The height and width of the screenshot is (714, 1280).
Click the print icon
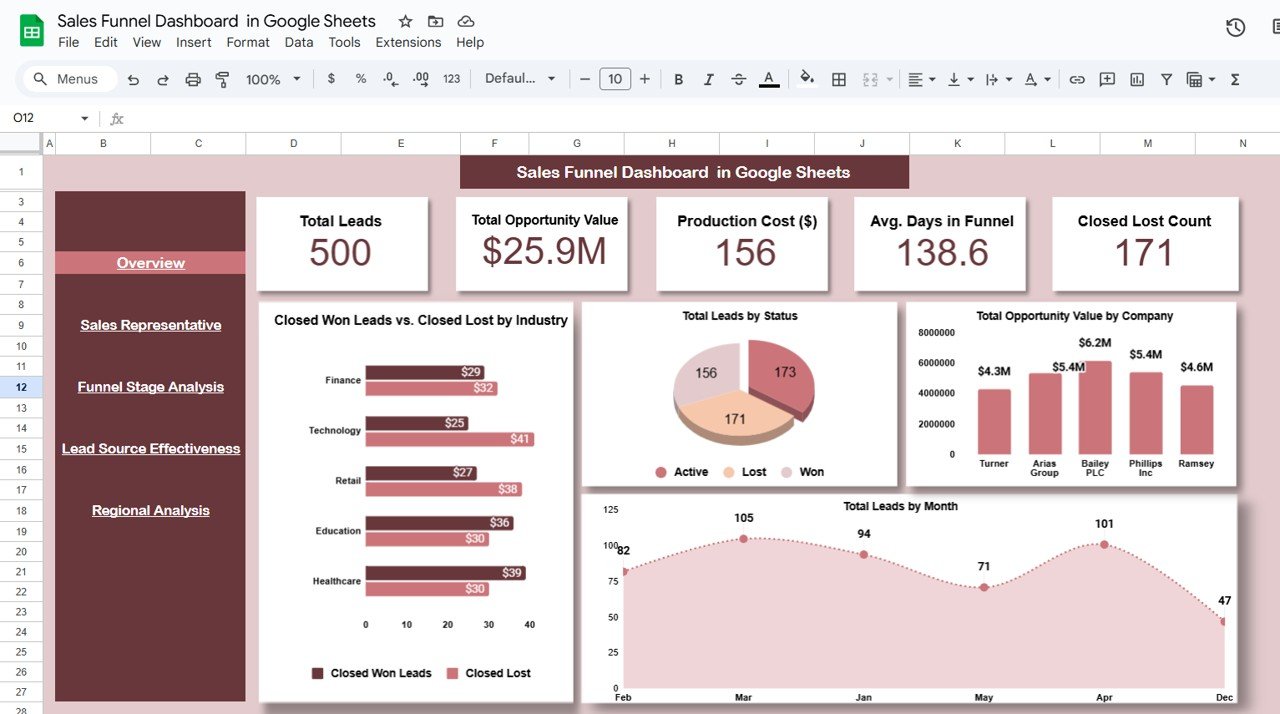193,80
